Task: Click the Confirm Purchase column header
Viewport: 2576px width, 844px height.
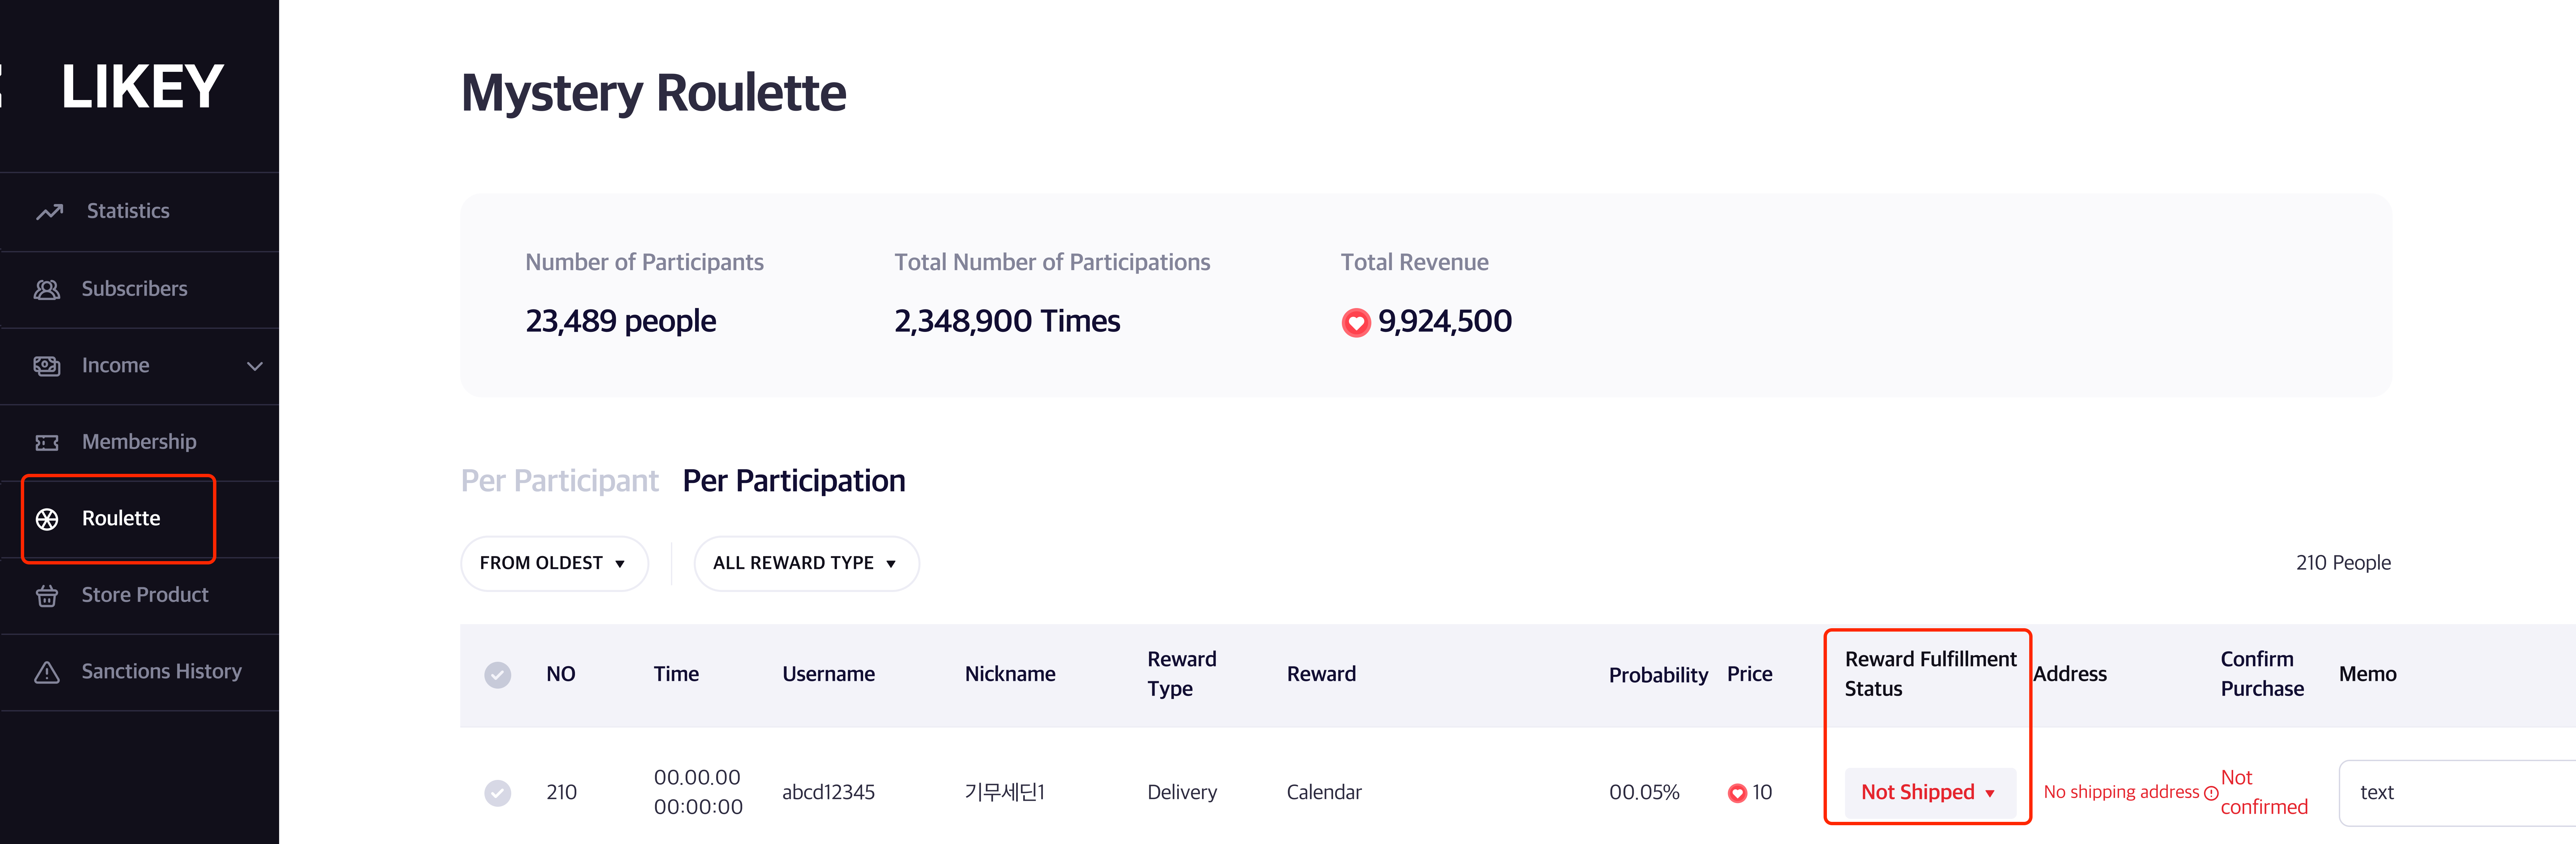Action: tap(2262, 674)
